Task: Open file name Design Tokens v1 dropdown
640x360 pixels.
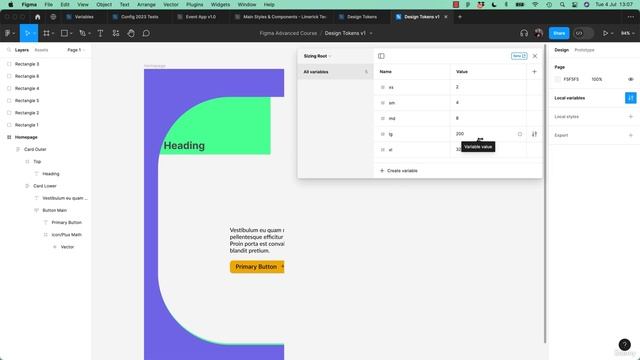Action: [371, 33]
